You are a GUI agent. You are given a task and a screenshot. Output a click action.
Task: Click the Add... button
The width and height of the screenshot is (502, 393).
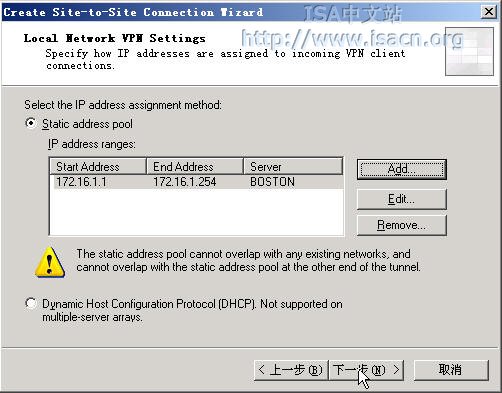coord(402,169)
